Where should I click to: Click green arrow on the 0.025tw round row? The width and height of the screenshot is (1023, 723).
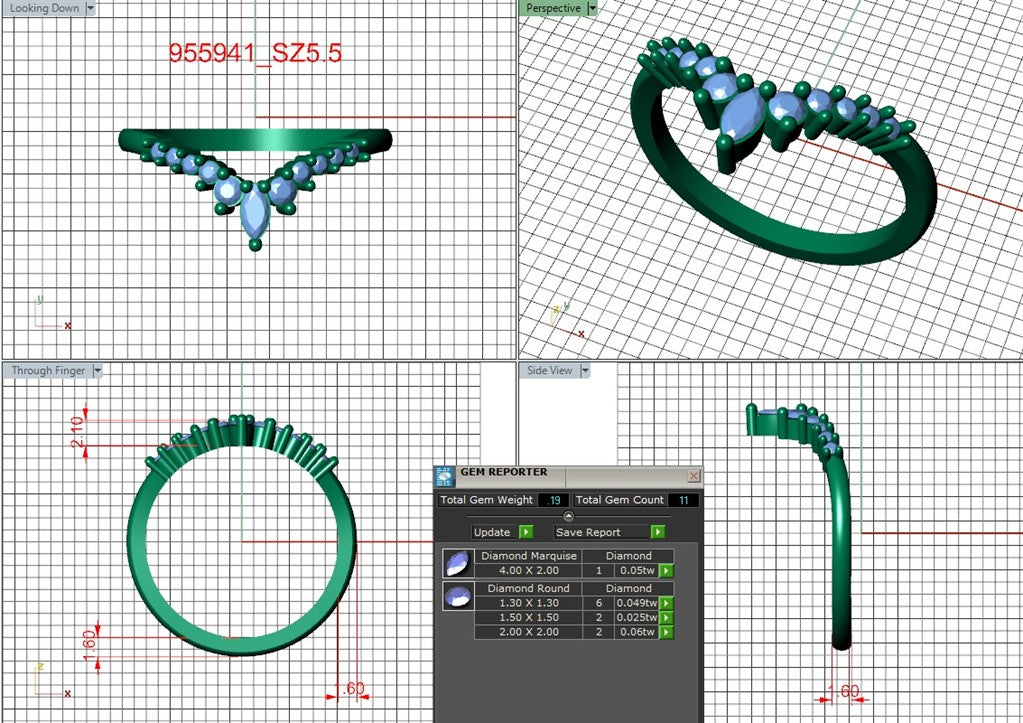[x=666, y=618]
